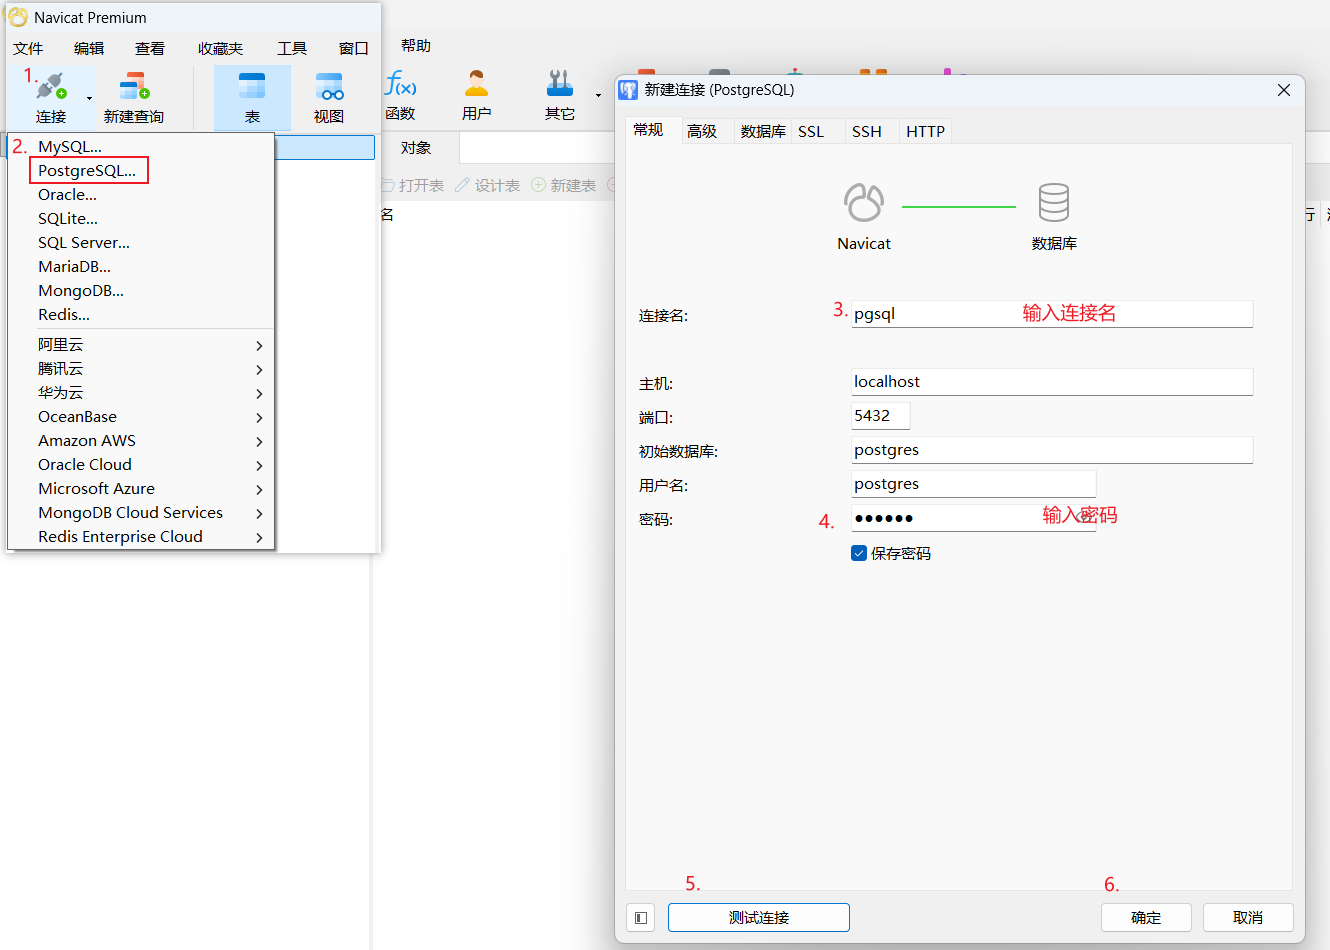Click the 表 (Table) toolbar icon
The height and width of the screenshot is (950, 1330).
pos(252,95)
